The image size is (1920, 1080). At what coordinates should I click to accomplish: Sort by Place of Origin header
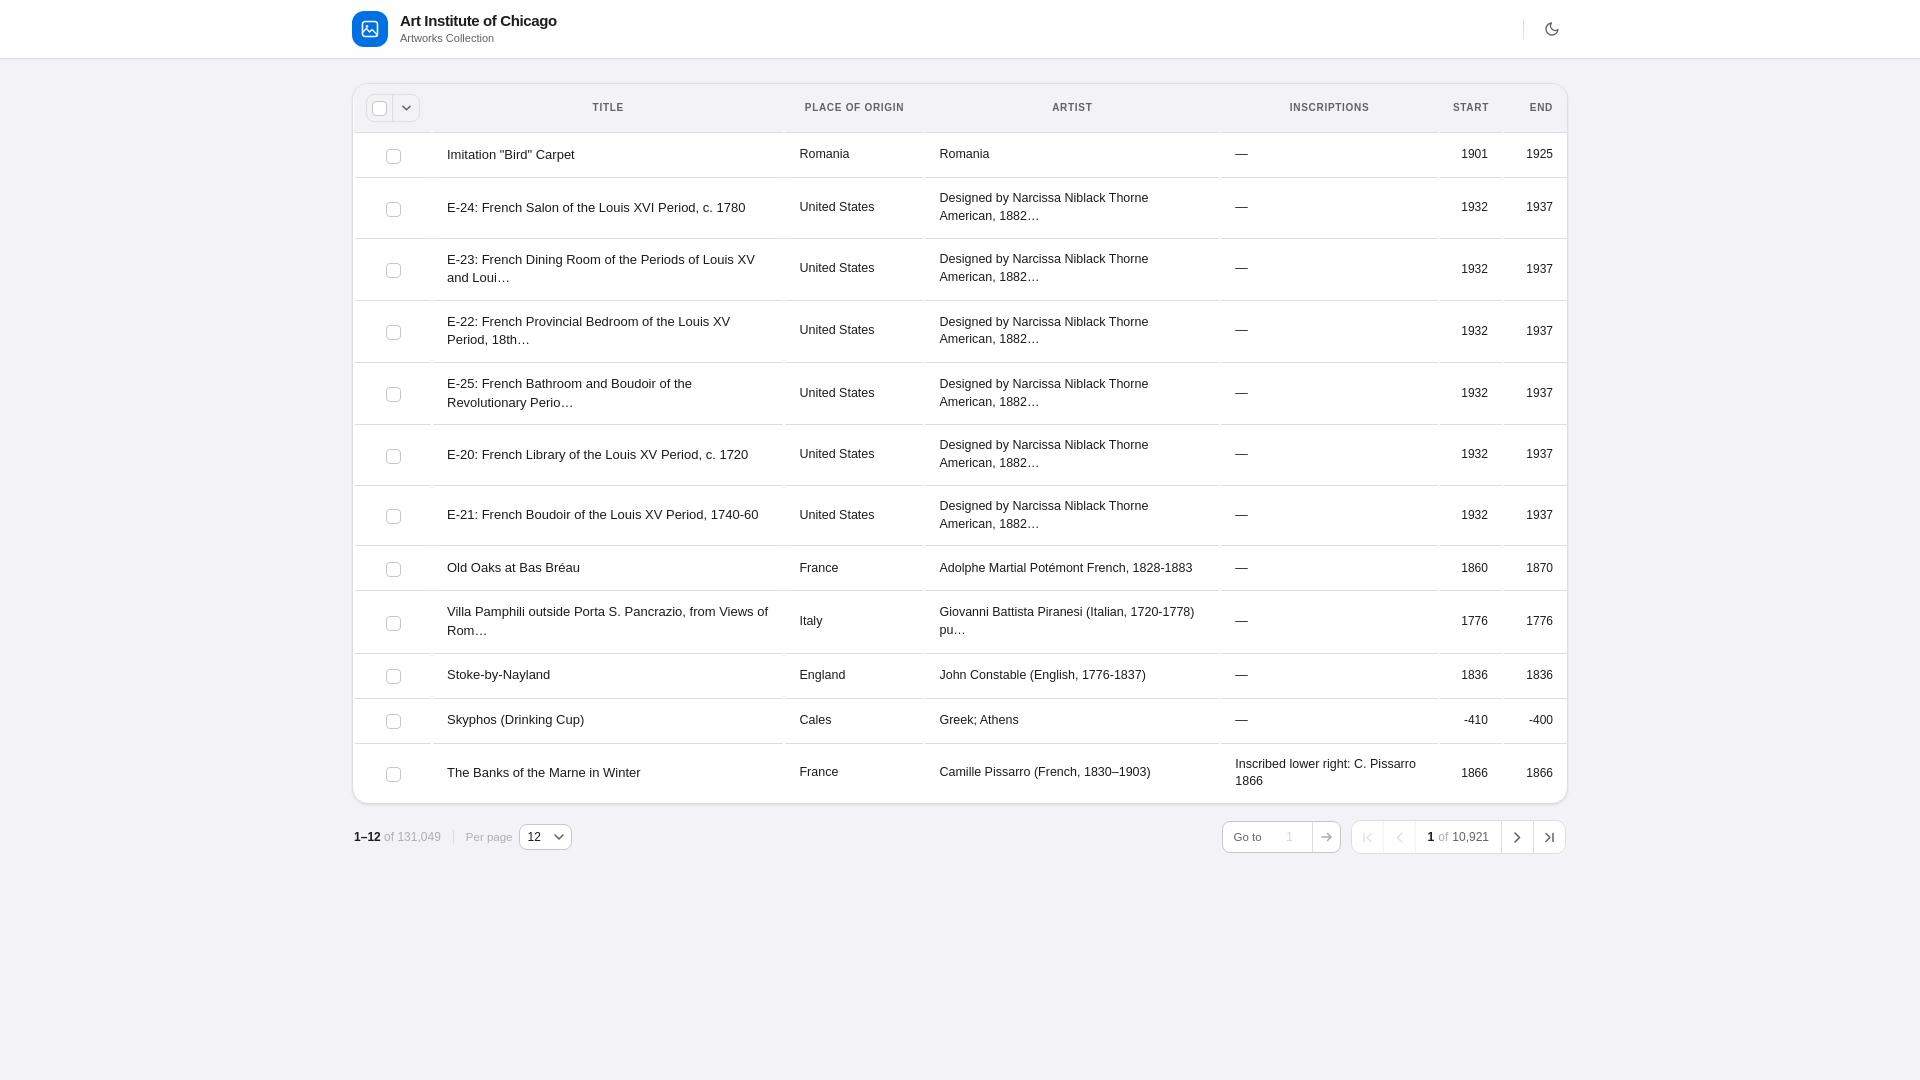pos(853,107)
